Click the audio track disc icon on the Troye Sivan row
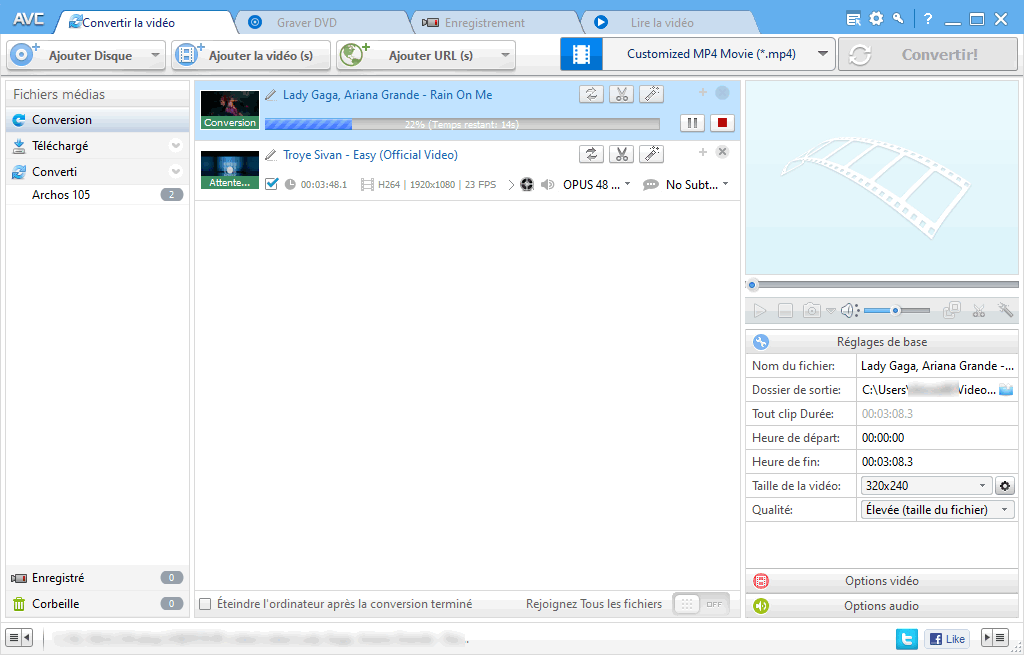Viewport: 1024px width, 655px height. pyautogui.click(x=527, y=185)
